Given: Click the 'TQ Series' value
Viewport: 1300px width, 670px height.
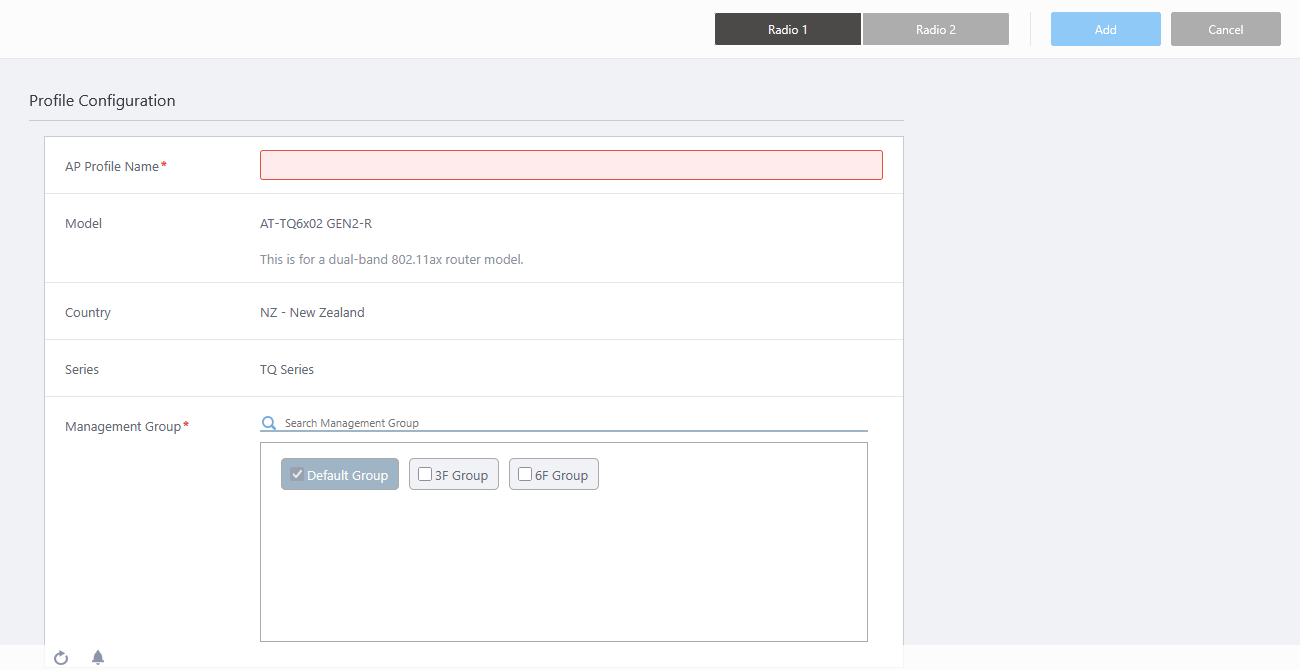Looking at the screenshot, I should (x=287, y=369).
